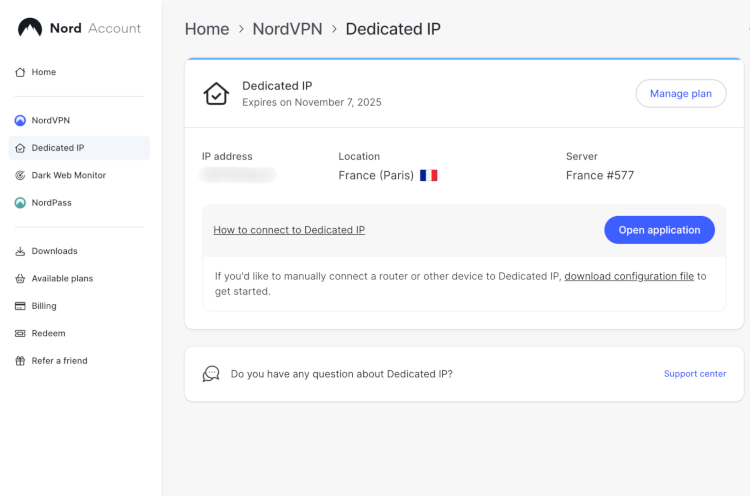Click the France flag icon
The width and height of the screenshot is (750, 496).
[x=429, y=176]
